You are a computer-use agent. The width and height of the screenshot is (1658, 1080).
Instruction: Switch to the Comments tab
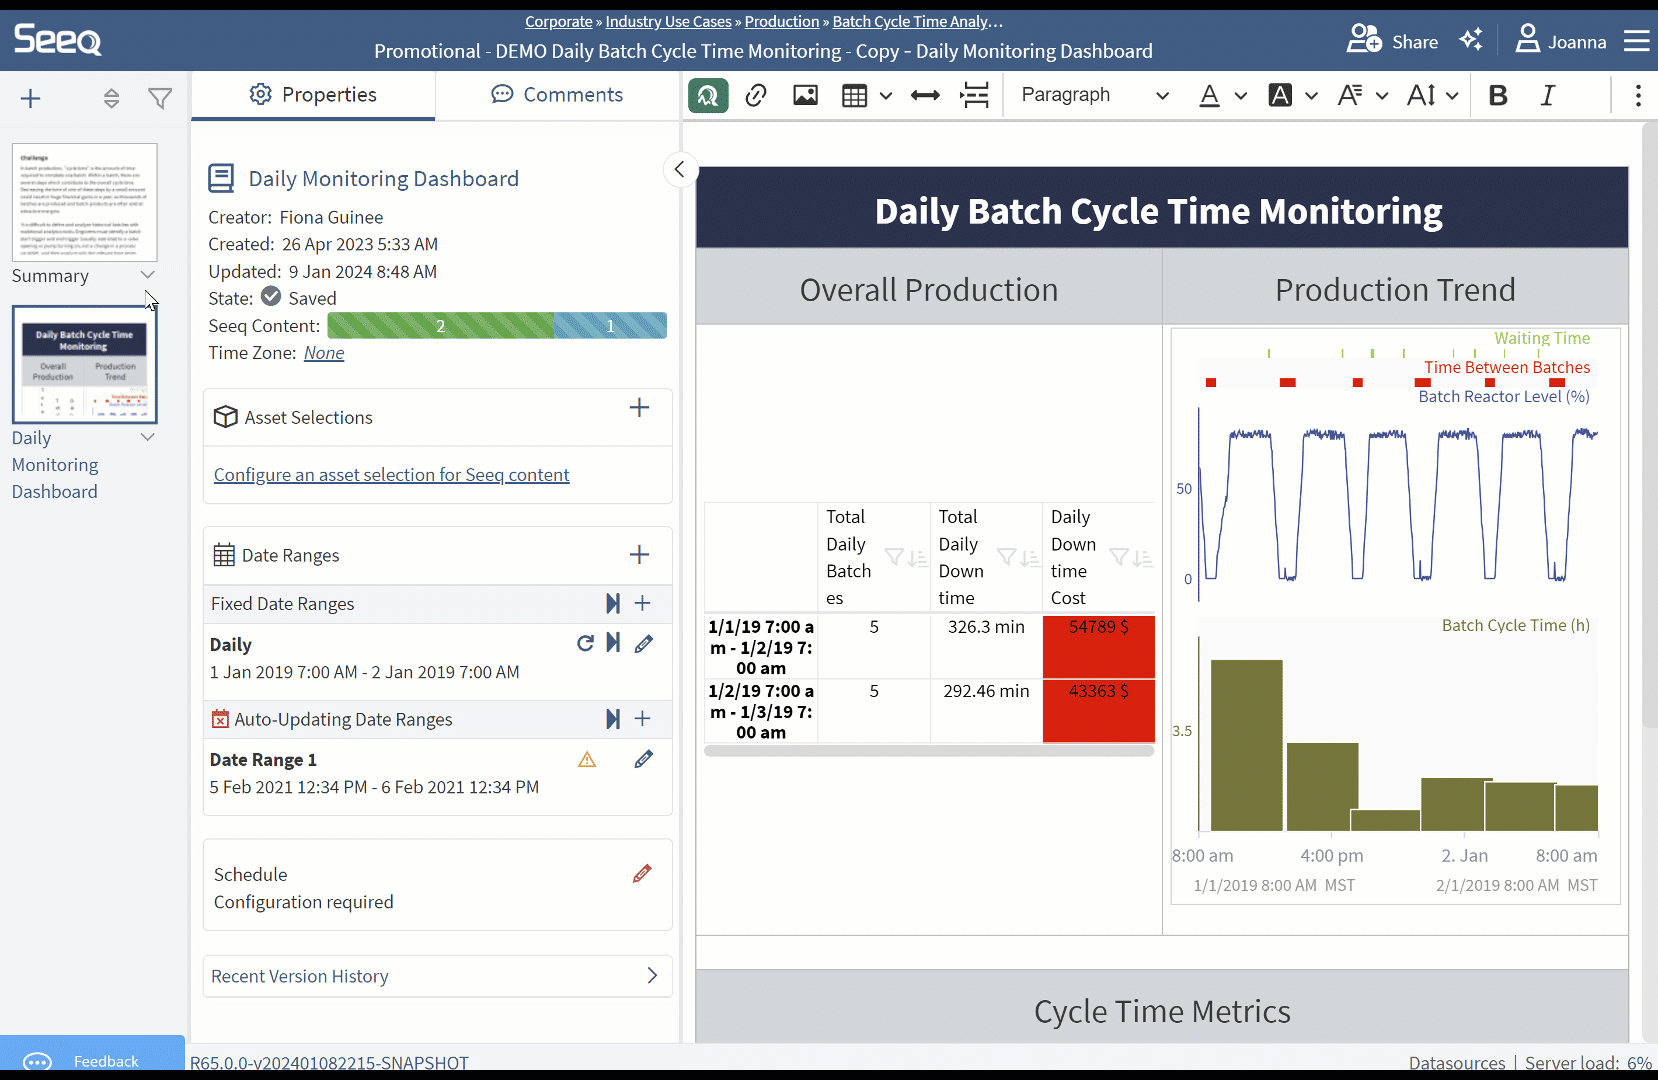pos(557,95)
